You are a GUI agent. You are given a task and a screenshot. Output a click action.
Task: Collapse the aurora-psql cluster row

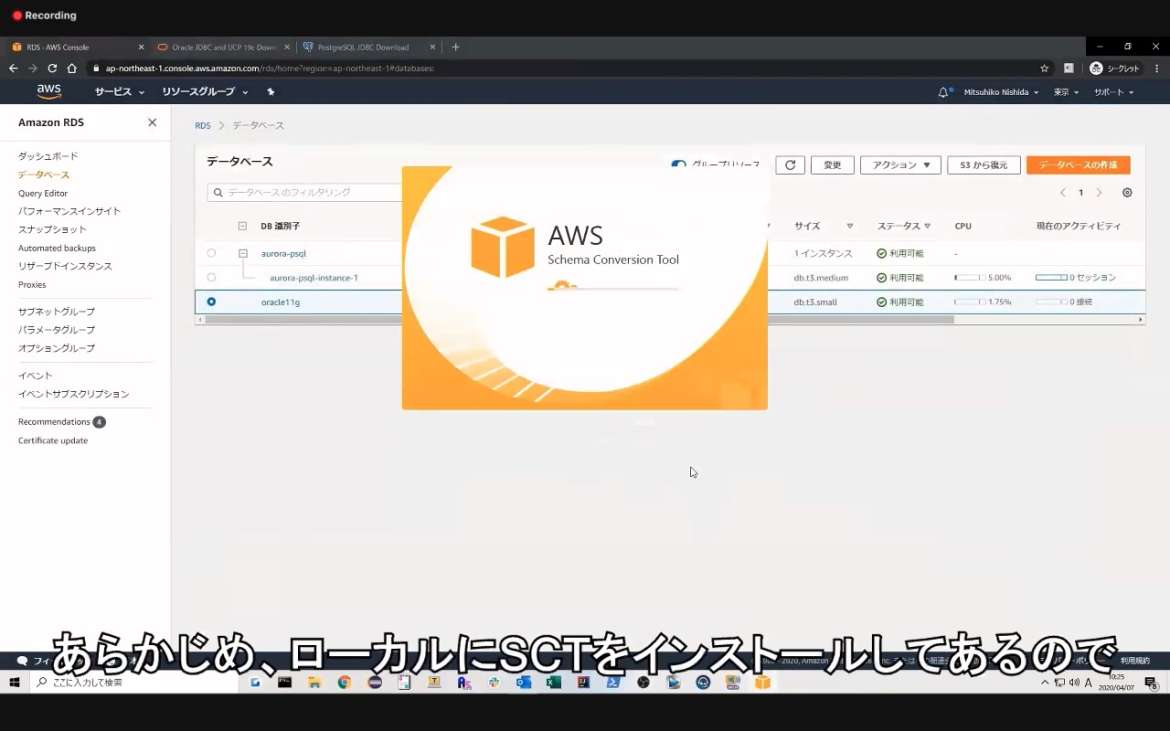click(x=243, y=254)
